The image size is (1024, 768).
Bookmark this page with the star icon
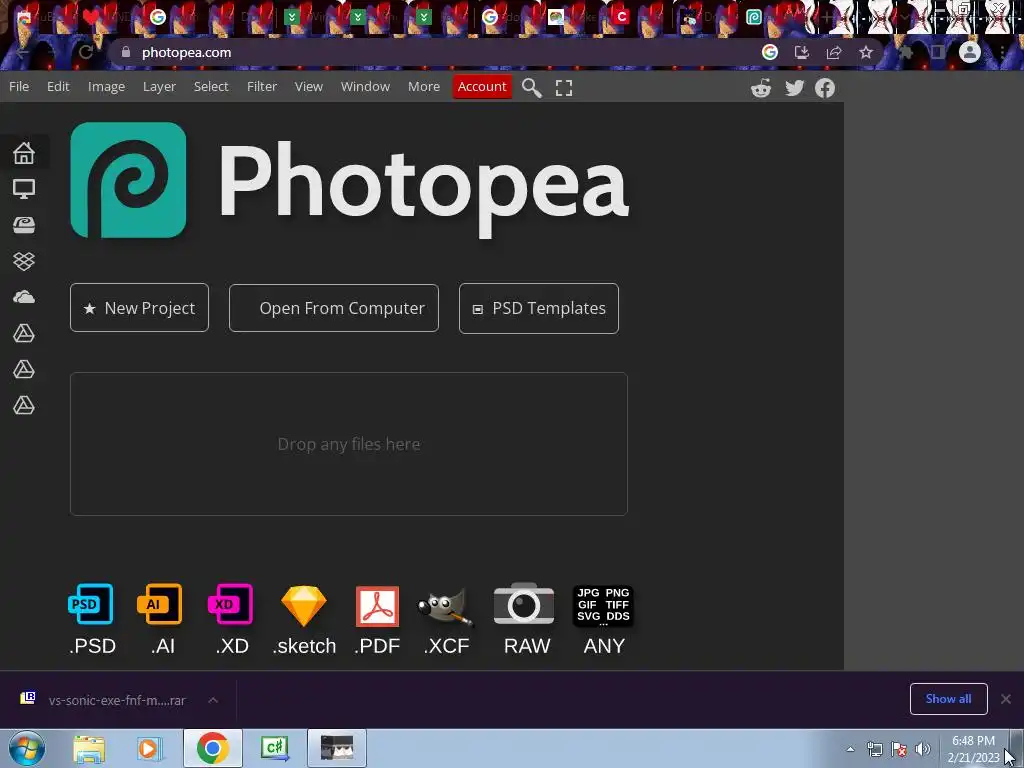[866, 52]
